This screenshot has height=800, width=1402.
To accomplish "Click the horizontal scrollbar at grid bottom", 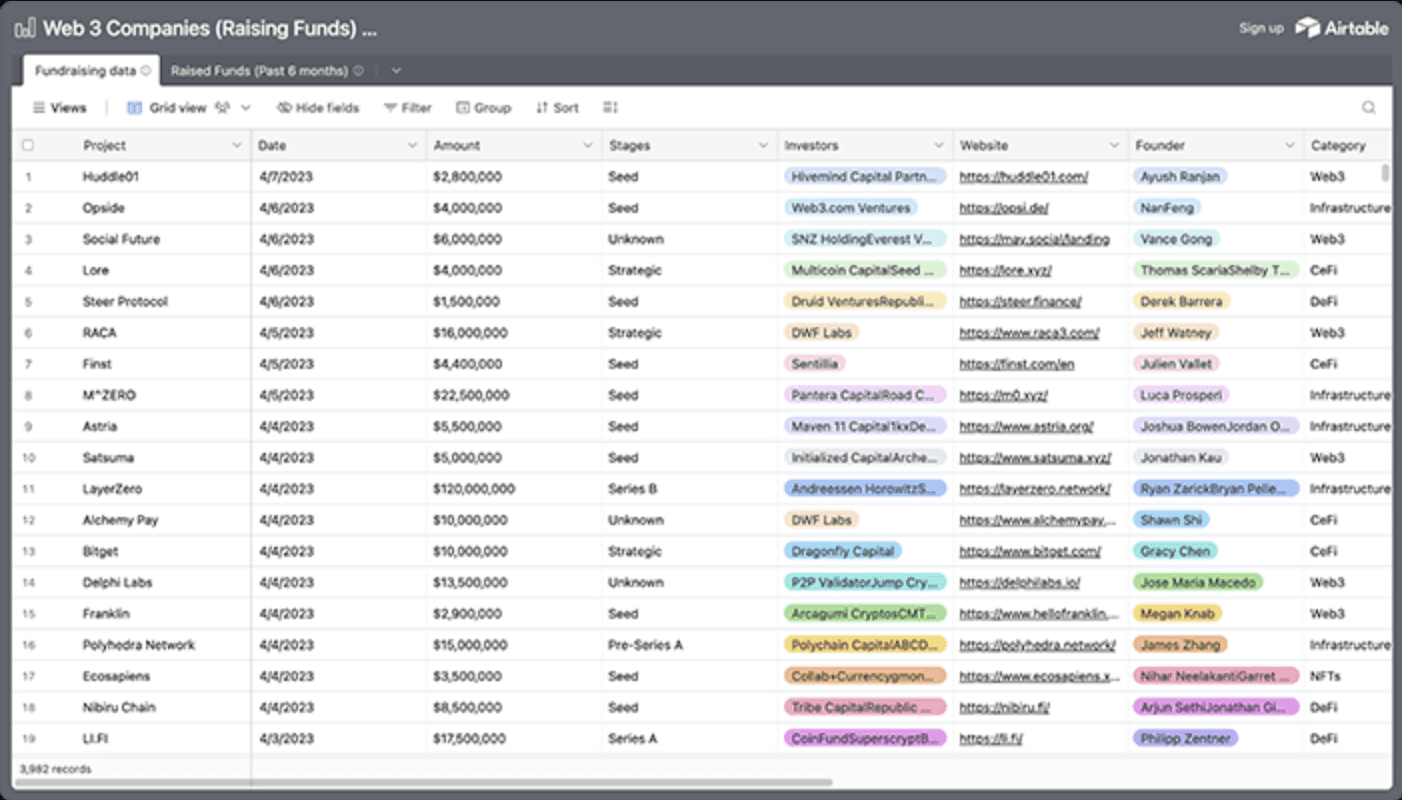I will point(423,782).
